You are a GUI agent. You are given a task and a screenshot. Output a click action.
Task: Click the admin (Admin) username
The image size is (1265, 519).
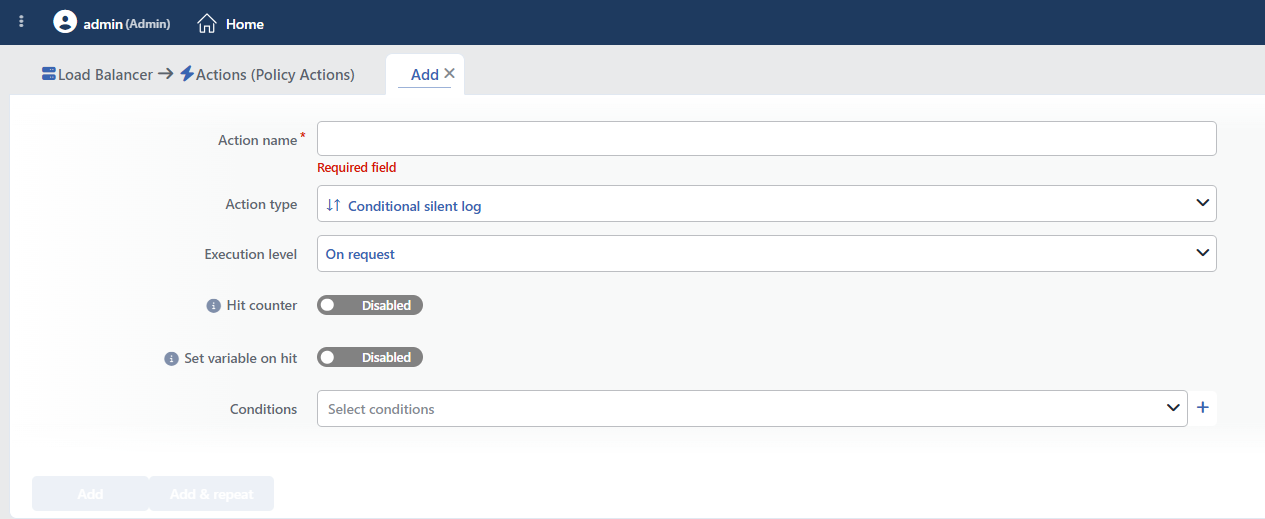tap(127, 23)
